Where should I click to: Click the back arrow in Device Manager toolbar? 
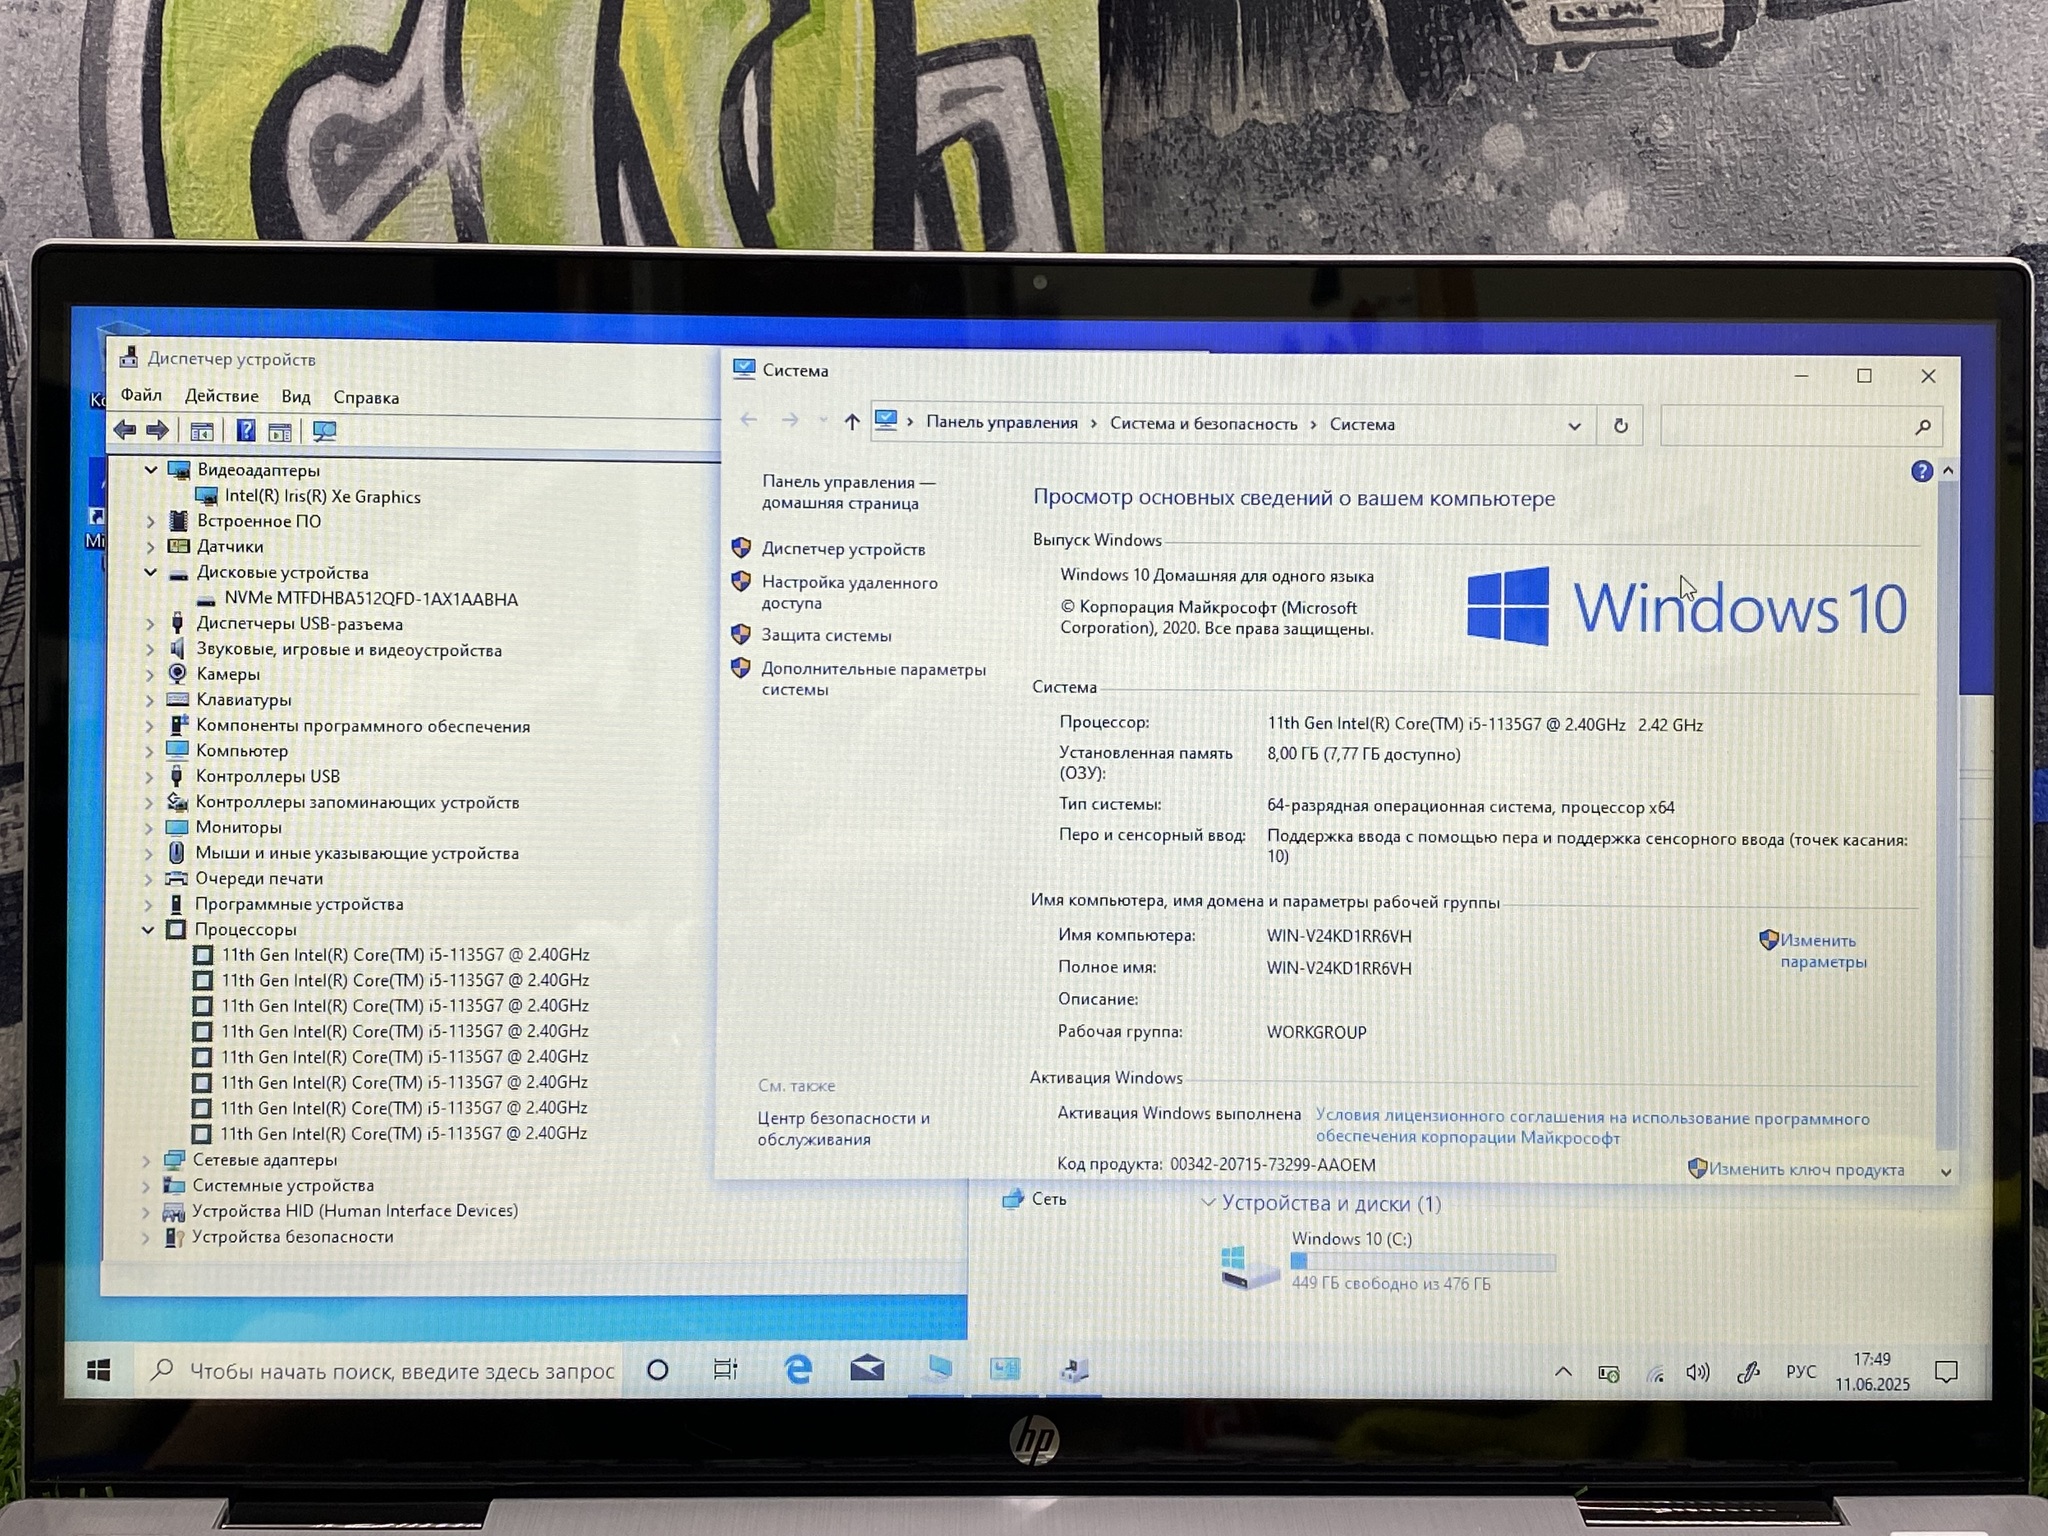click(125, 430)
